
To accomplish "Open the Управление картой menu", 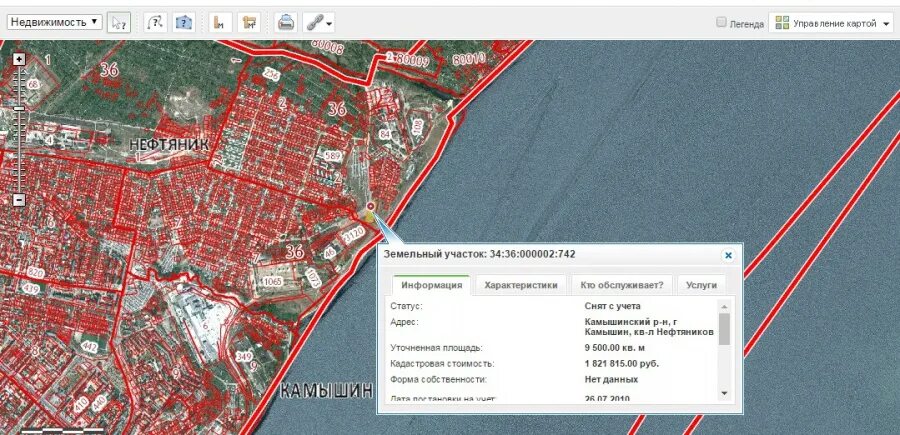I will tap(831, 23).
